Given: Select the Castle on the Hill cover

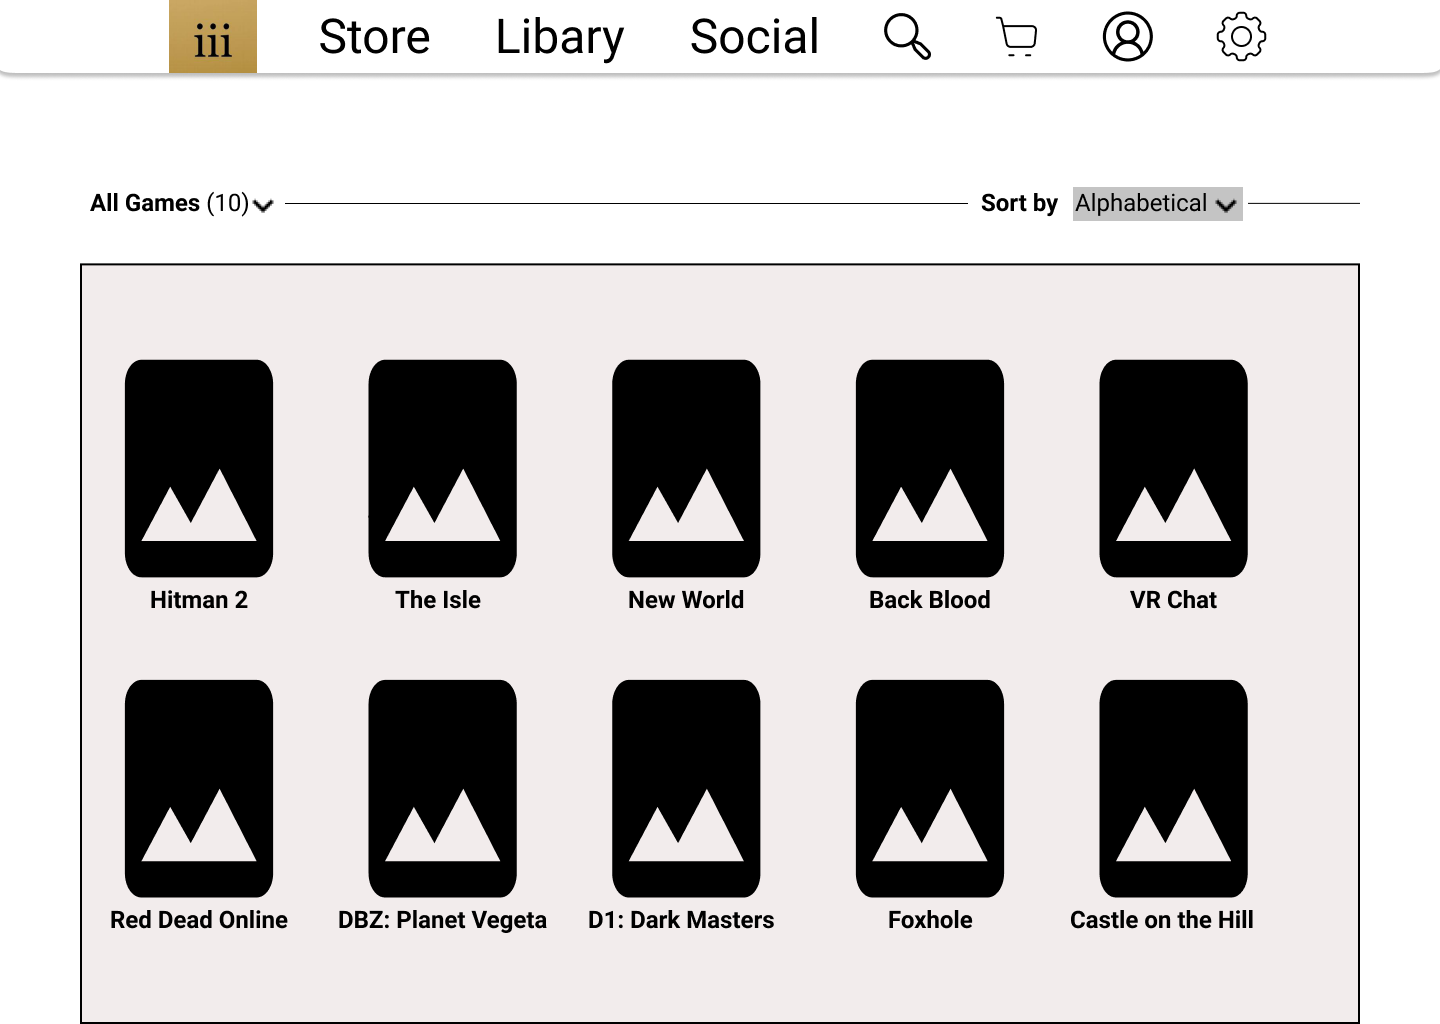Looking at the screenshot, I should [x=1173, y=788].
